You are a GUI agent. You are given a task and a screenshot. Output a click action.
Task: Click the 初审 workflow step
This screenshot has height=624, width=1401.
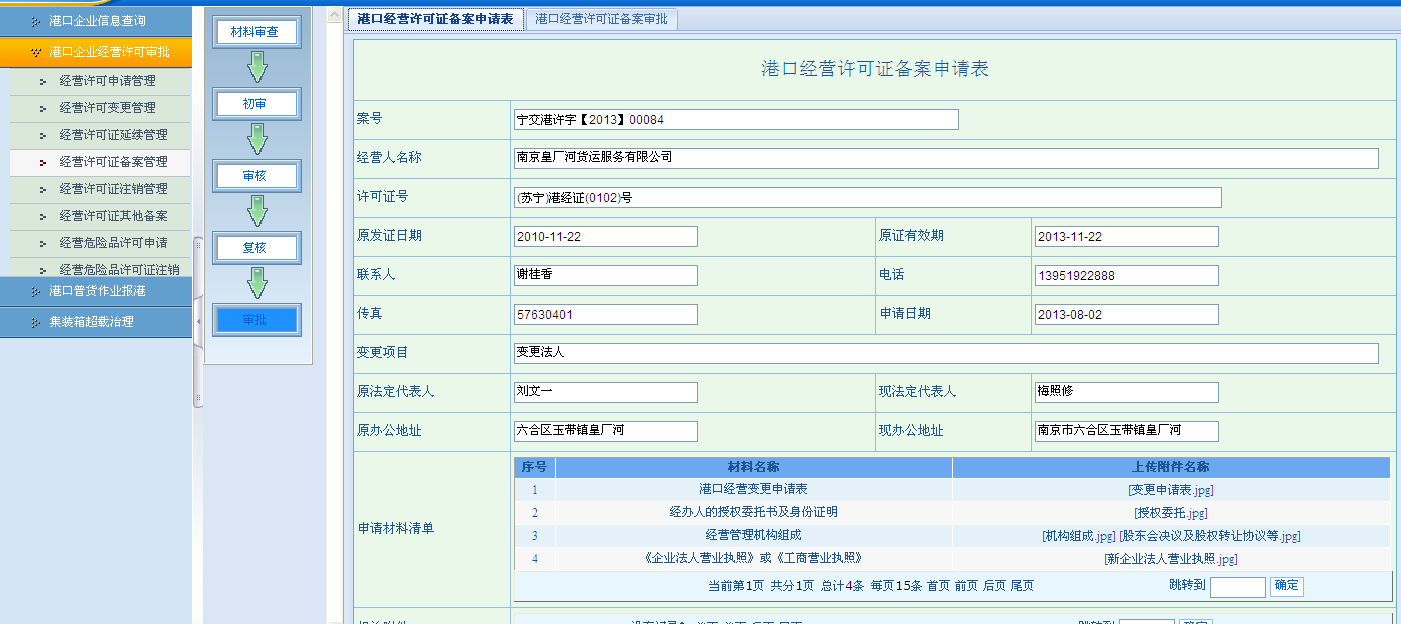click(256, 104)
